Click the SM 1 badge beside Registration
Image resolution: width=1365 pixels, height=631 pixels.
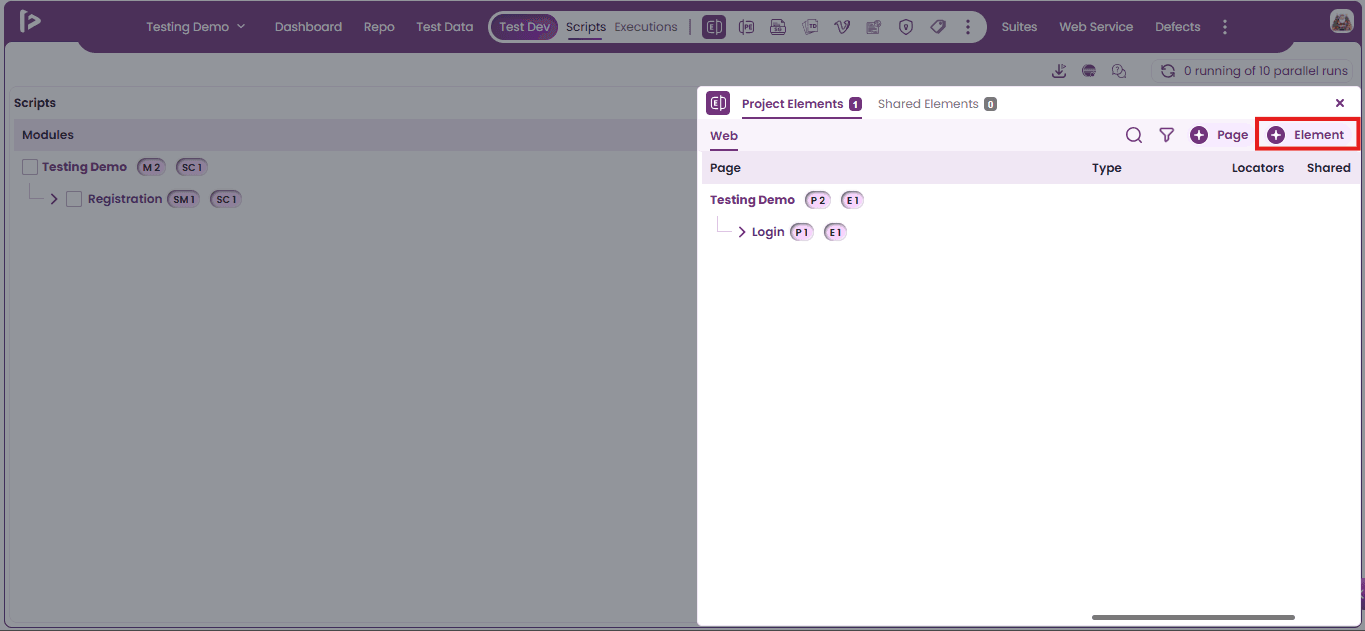(x=184, y=199)
